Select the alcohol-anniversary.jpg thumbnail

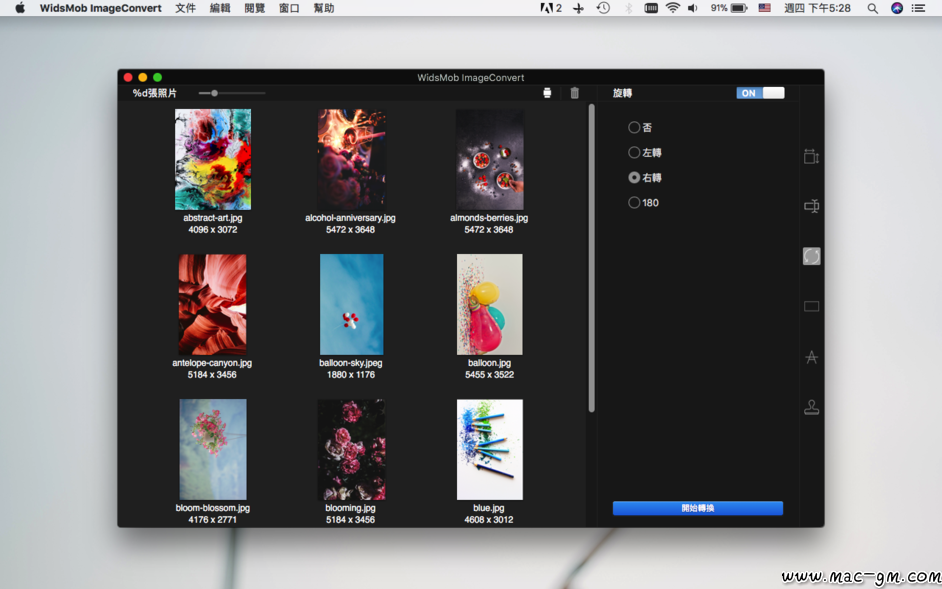tap(351, 159)
